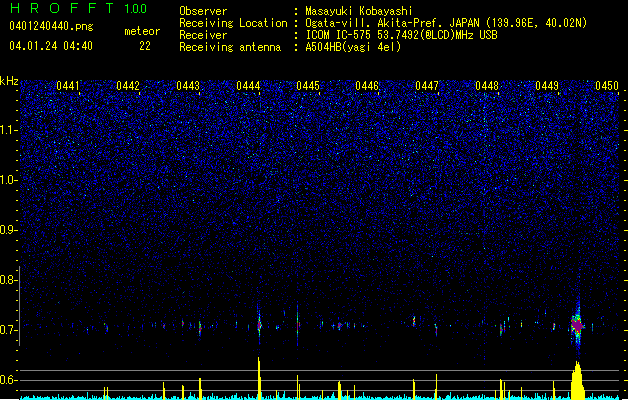Click the 0447 time marker

pyautogui.click(x=427, y=86)
